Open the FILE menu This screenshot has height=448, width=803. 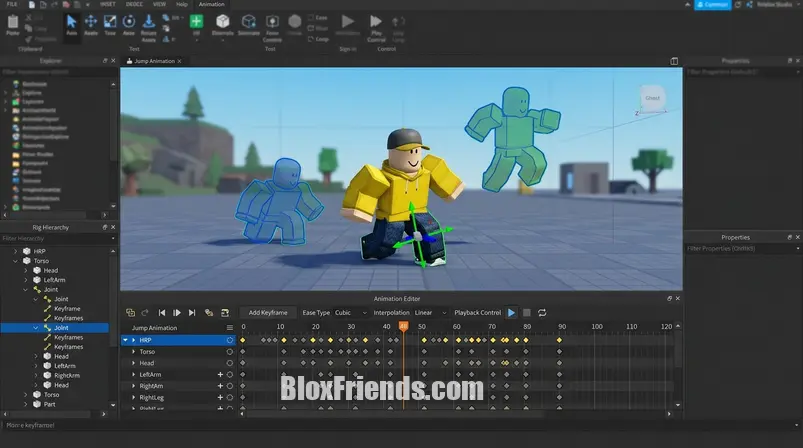12,4
